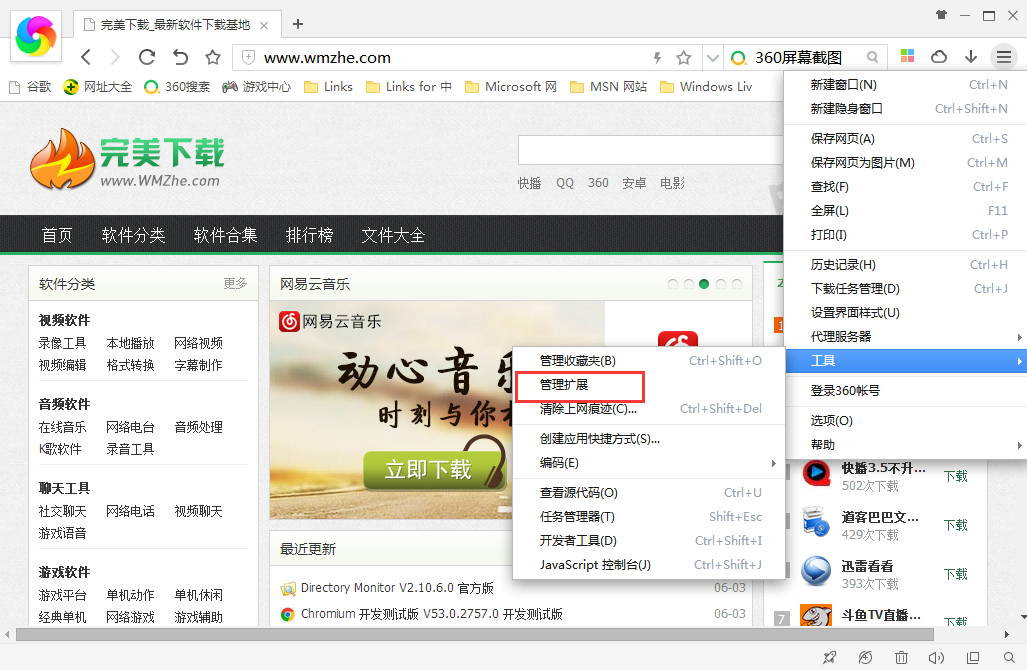Image resolution: width=1027 pixels, height=670 pixels.
Task: Click the 360 browser logo
Action: coord(36,36)
